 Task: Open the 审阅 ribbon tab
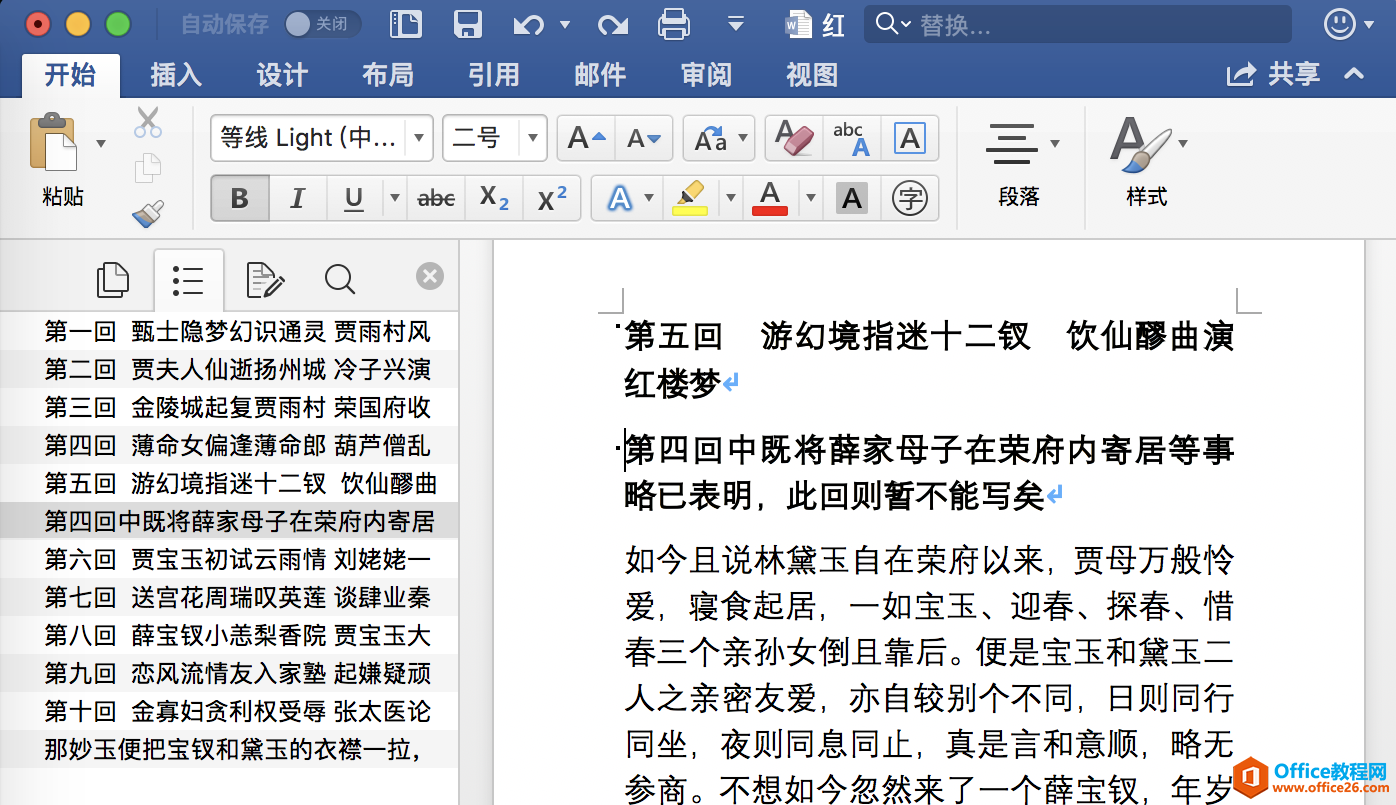point(706,75)
